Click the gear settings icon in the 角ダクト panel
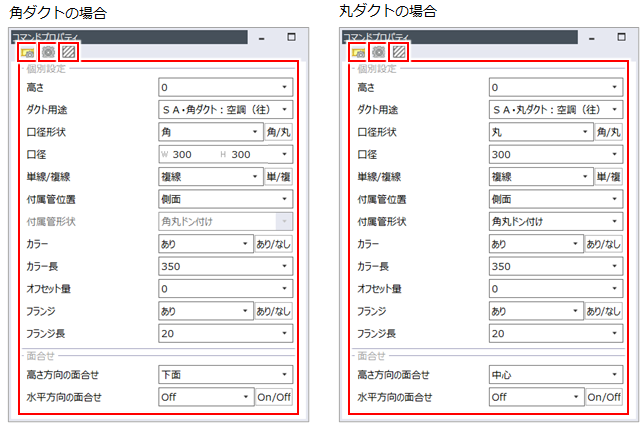The image size is (640, 423). [x=47, y=51]
